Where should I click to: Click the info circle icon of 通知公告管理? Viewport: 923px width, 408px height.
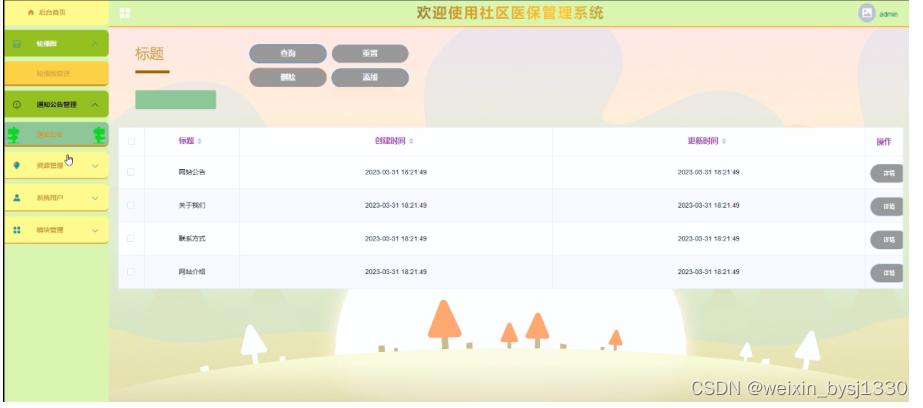[16, 105]
